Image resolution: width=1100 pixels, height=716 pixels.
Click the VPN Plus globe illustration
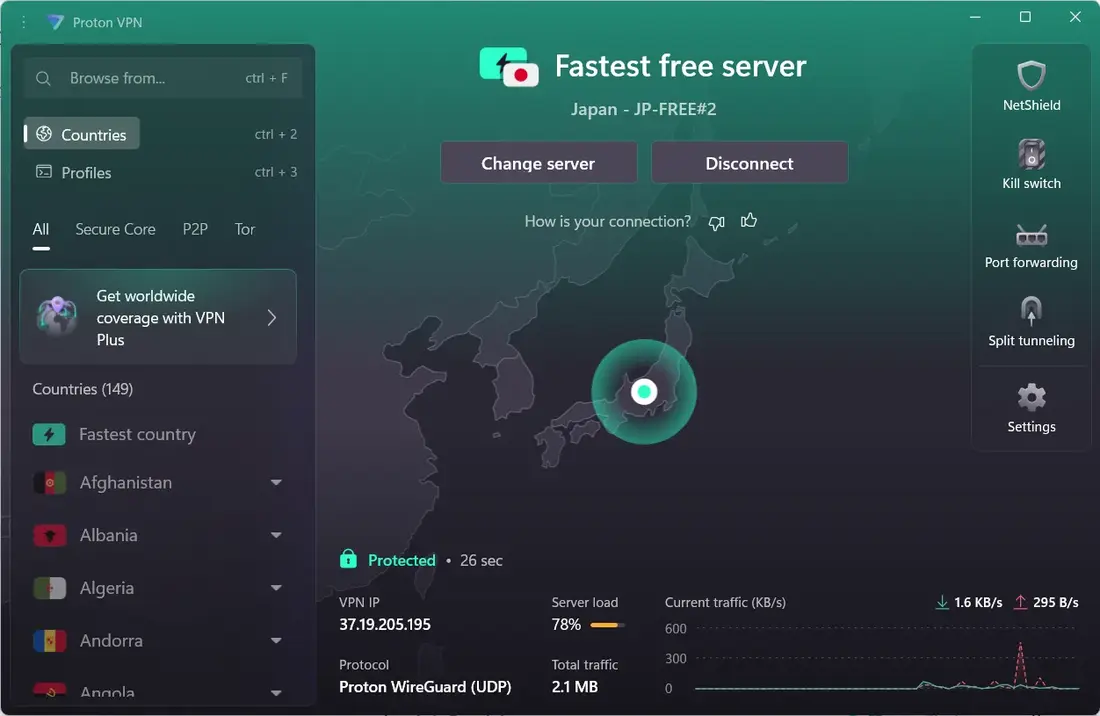pos(57,316)
